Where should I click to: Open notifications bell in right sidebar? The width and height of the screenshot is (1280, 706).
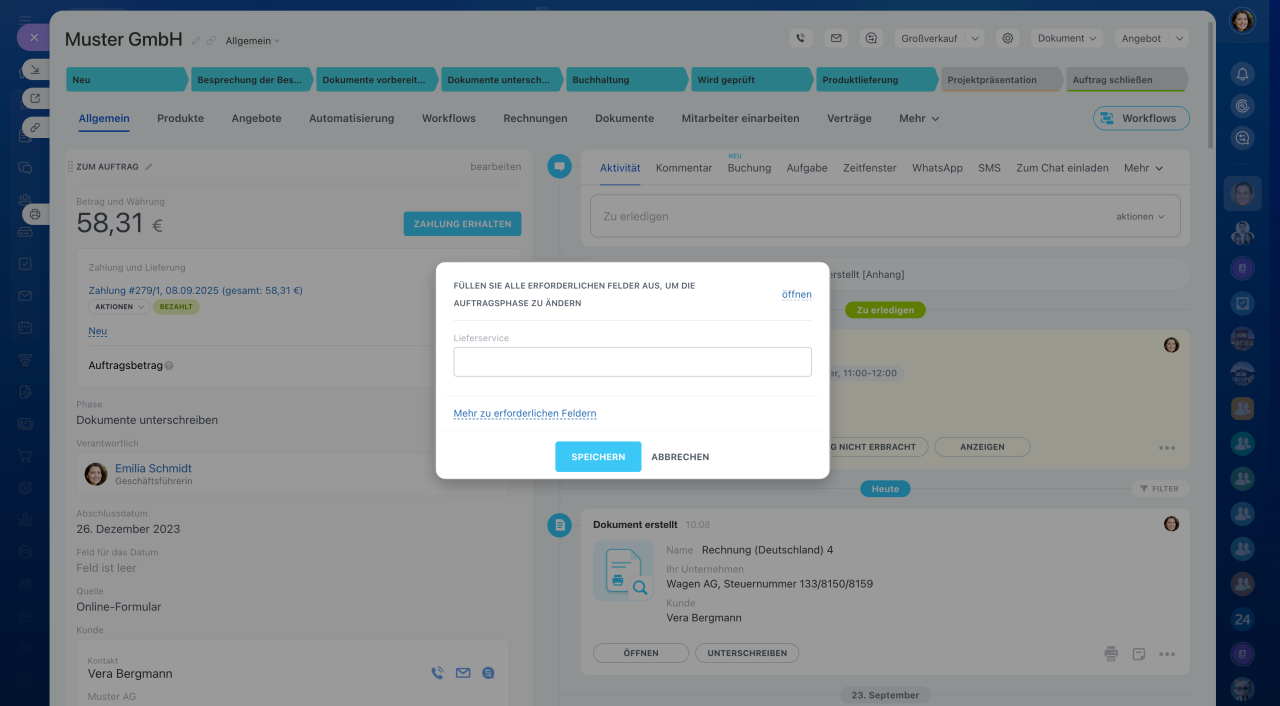[x=1242, y=74]
